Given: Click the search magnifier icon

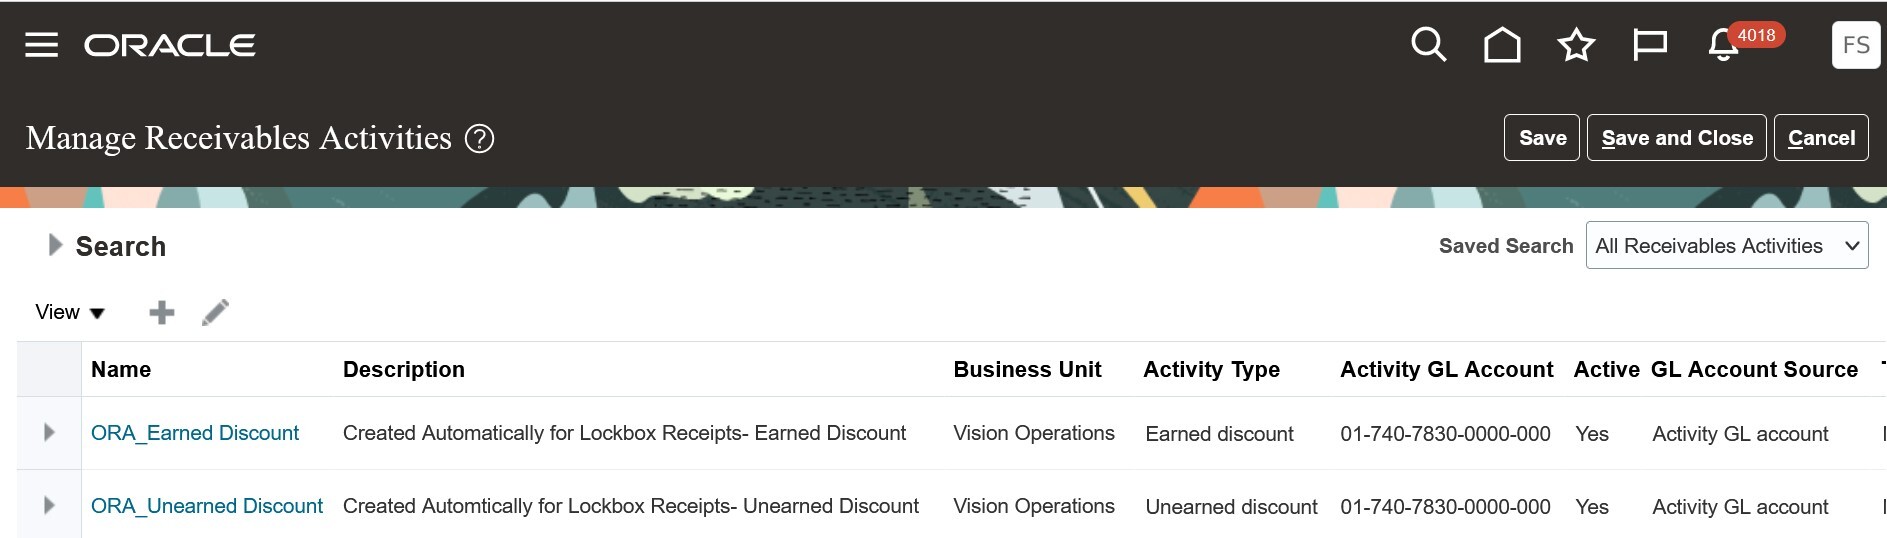Looking at the screenshot, I should point(1428,45).
